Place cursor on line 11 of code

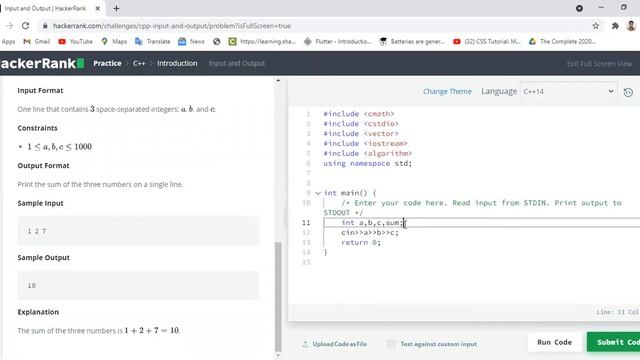tap(482, 222)
